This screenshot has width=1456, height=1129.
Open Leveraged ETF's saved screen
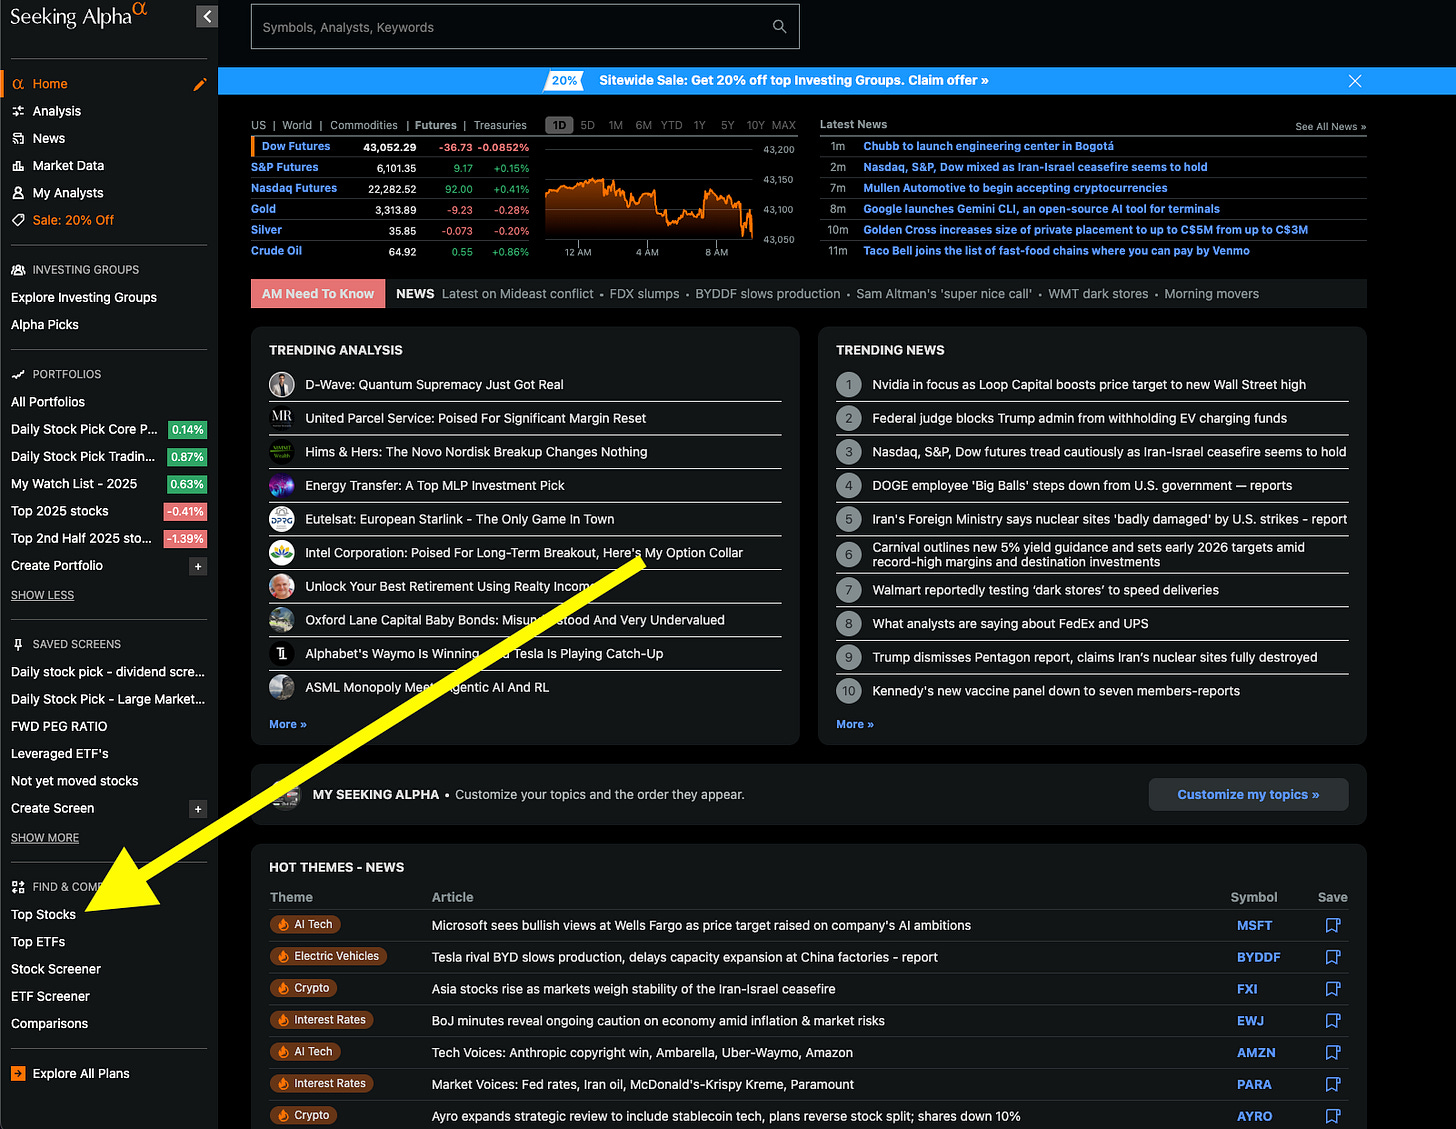pos(60,754)
